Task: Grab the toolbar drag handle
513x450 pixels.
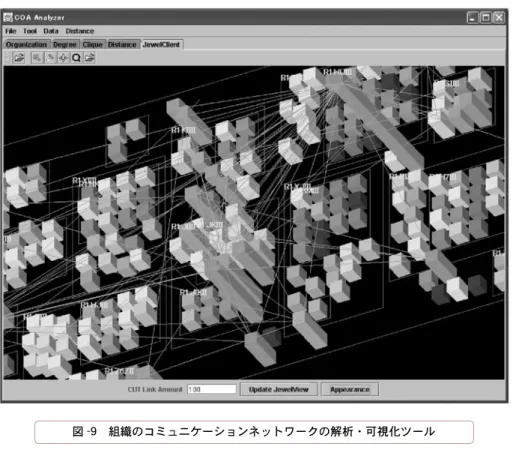Action: [x=8, y=58]
